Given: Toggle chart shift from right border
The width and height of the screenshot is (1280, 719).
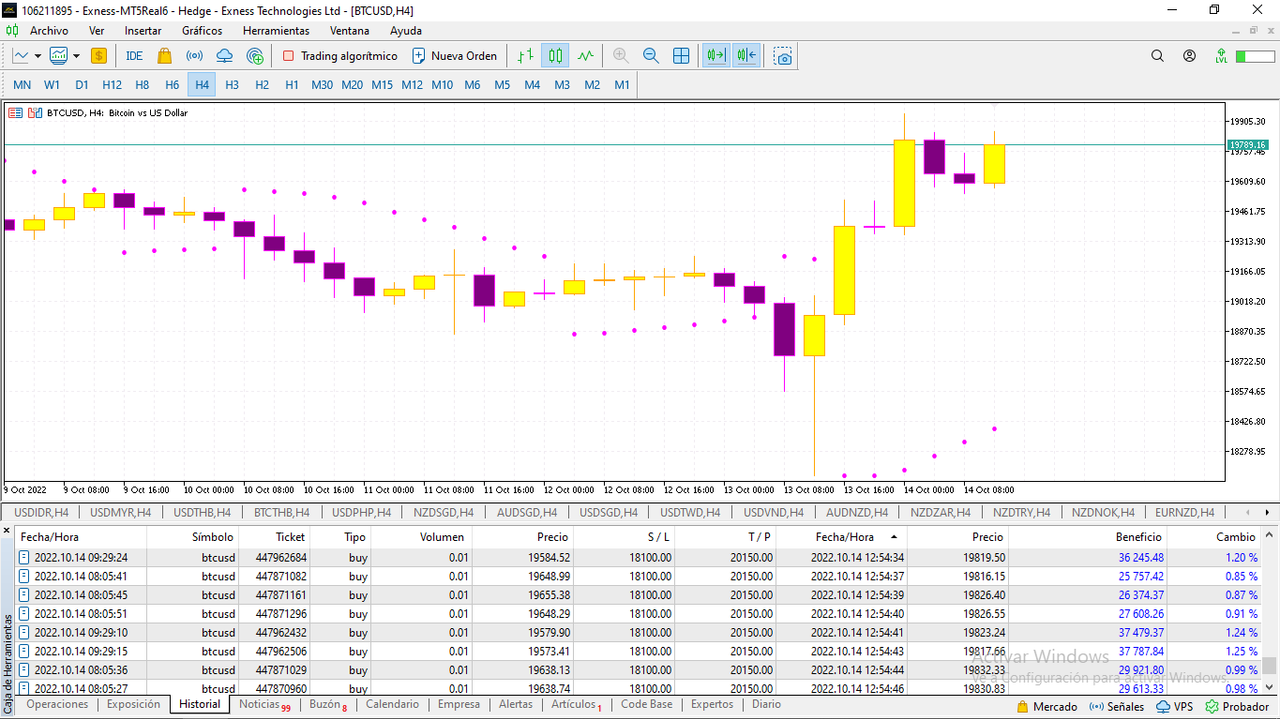Looking at the screenshot, I should (746, 56).
